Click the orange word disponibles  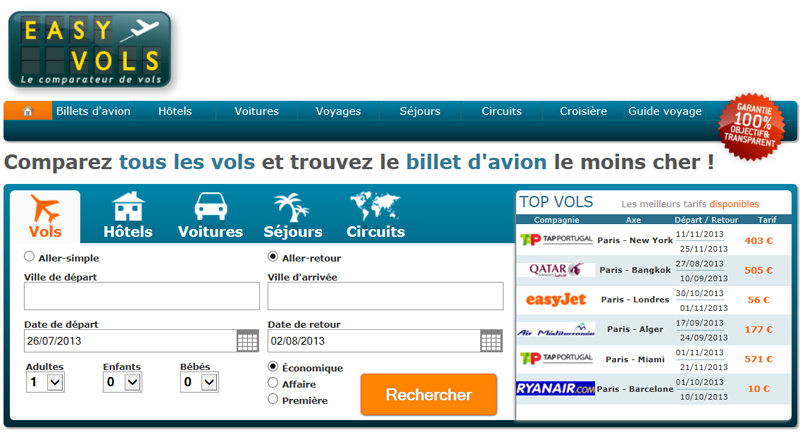tap(734, 204)
